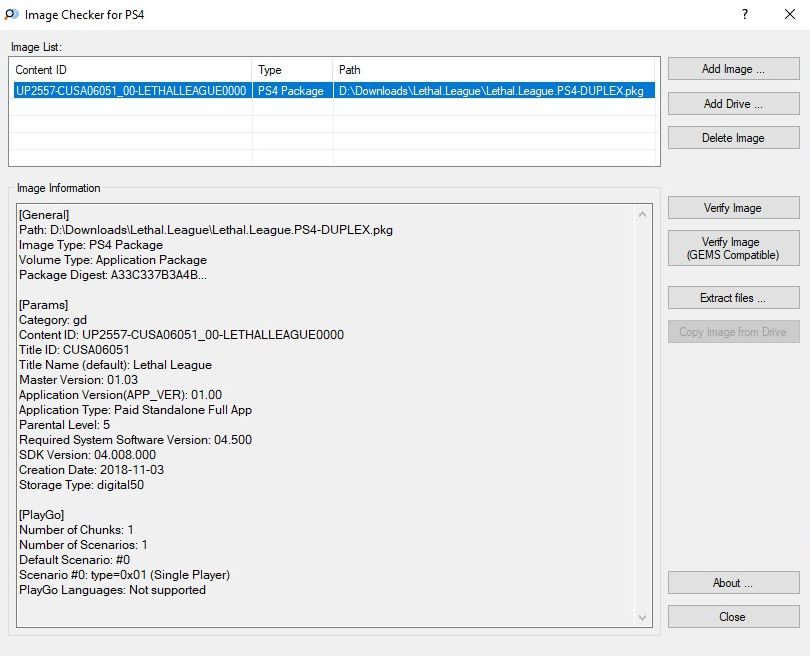This screenshot has width=810, height=656.
Task: Click the Close button at bottom
Action: [x=734, y=617]
